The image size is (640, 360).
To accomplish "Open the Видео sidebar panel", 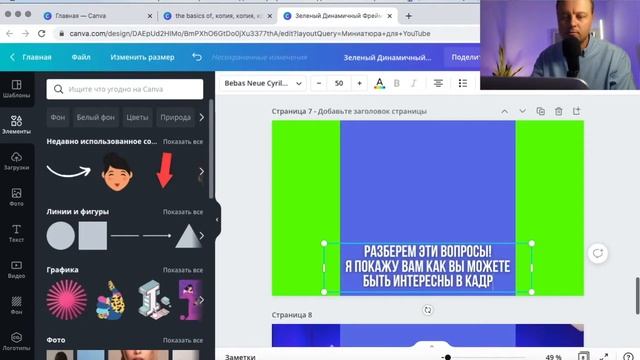I will (16, 269).
